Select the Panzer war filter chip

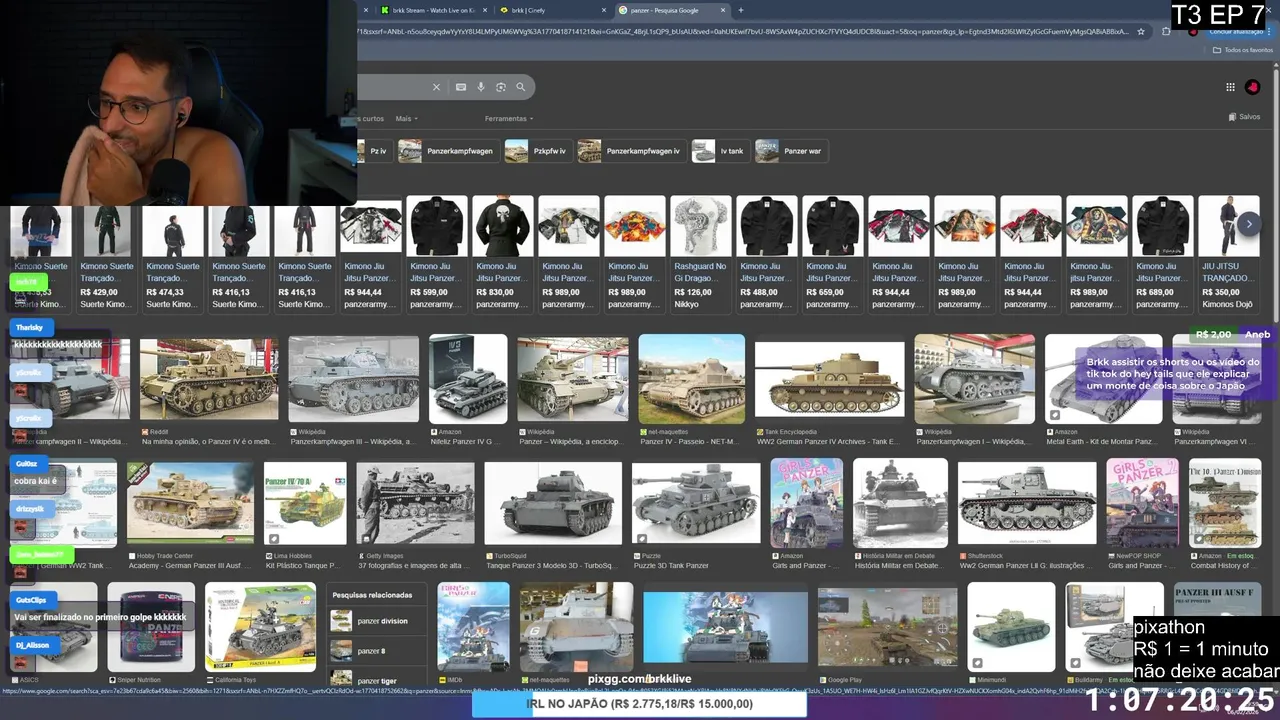[x=790, y=151]
